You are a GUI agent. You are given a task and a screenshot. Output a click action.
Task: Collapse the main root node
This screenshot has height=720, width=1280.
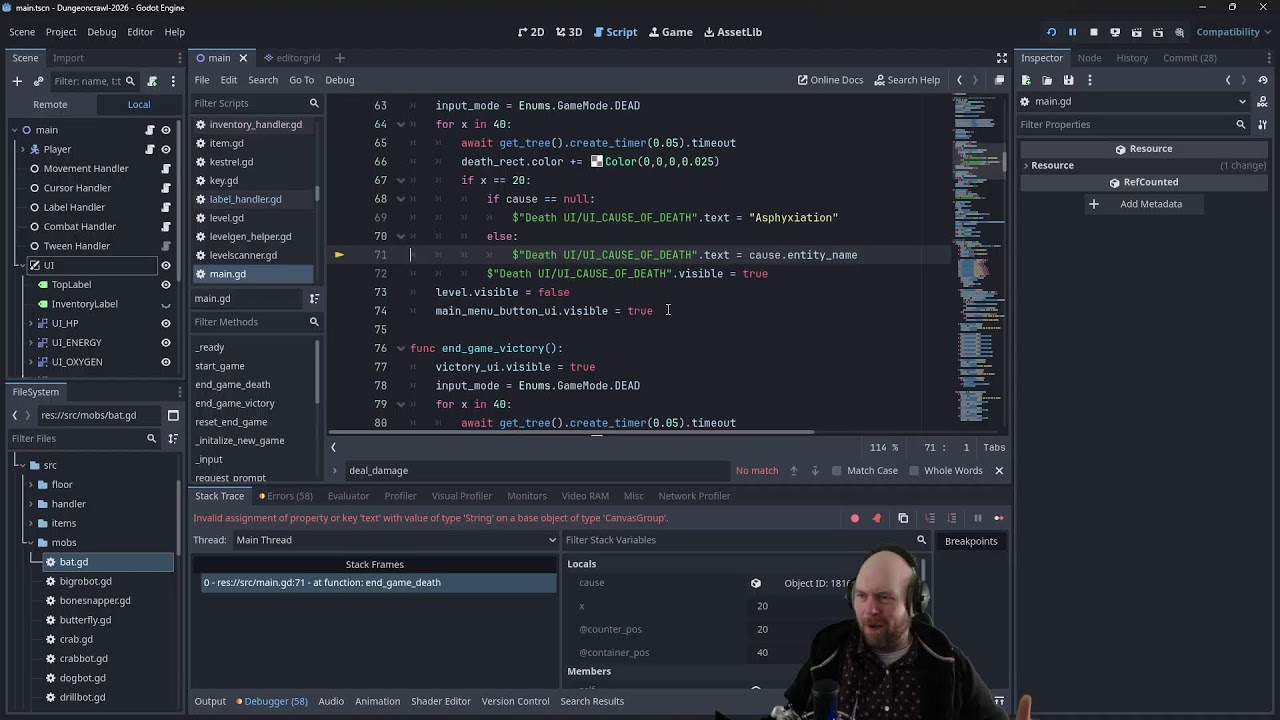14,130
